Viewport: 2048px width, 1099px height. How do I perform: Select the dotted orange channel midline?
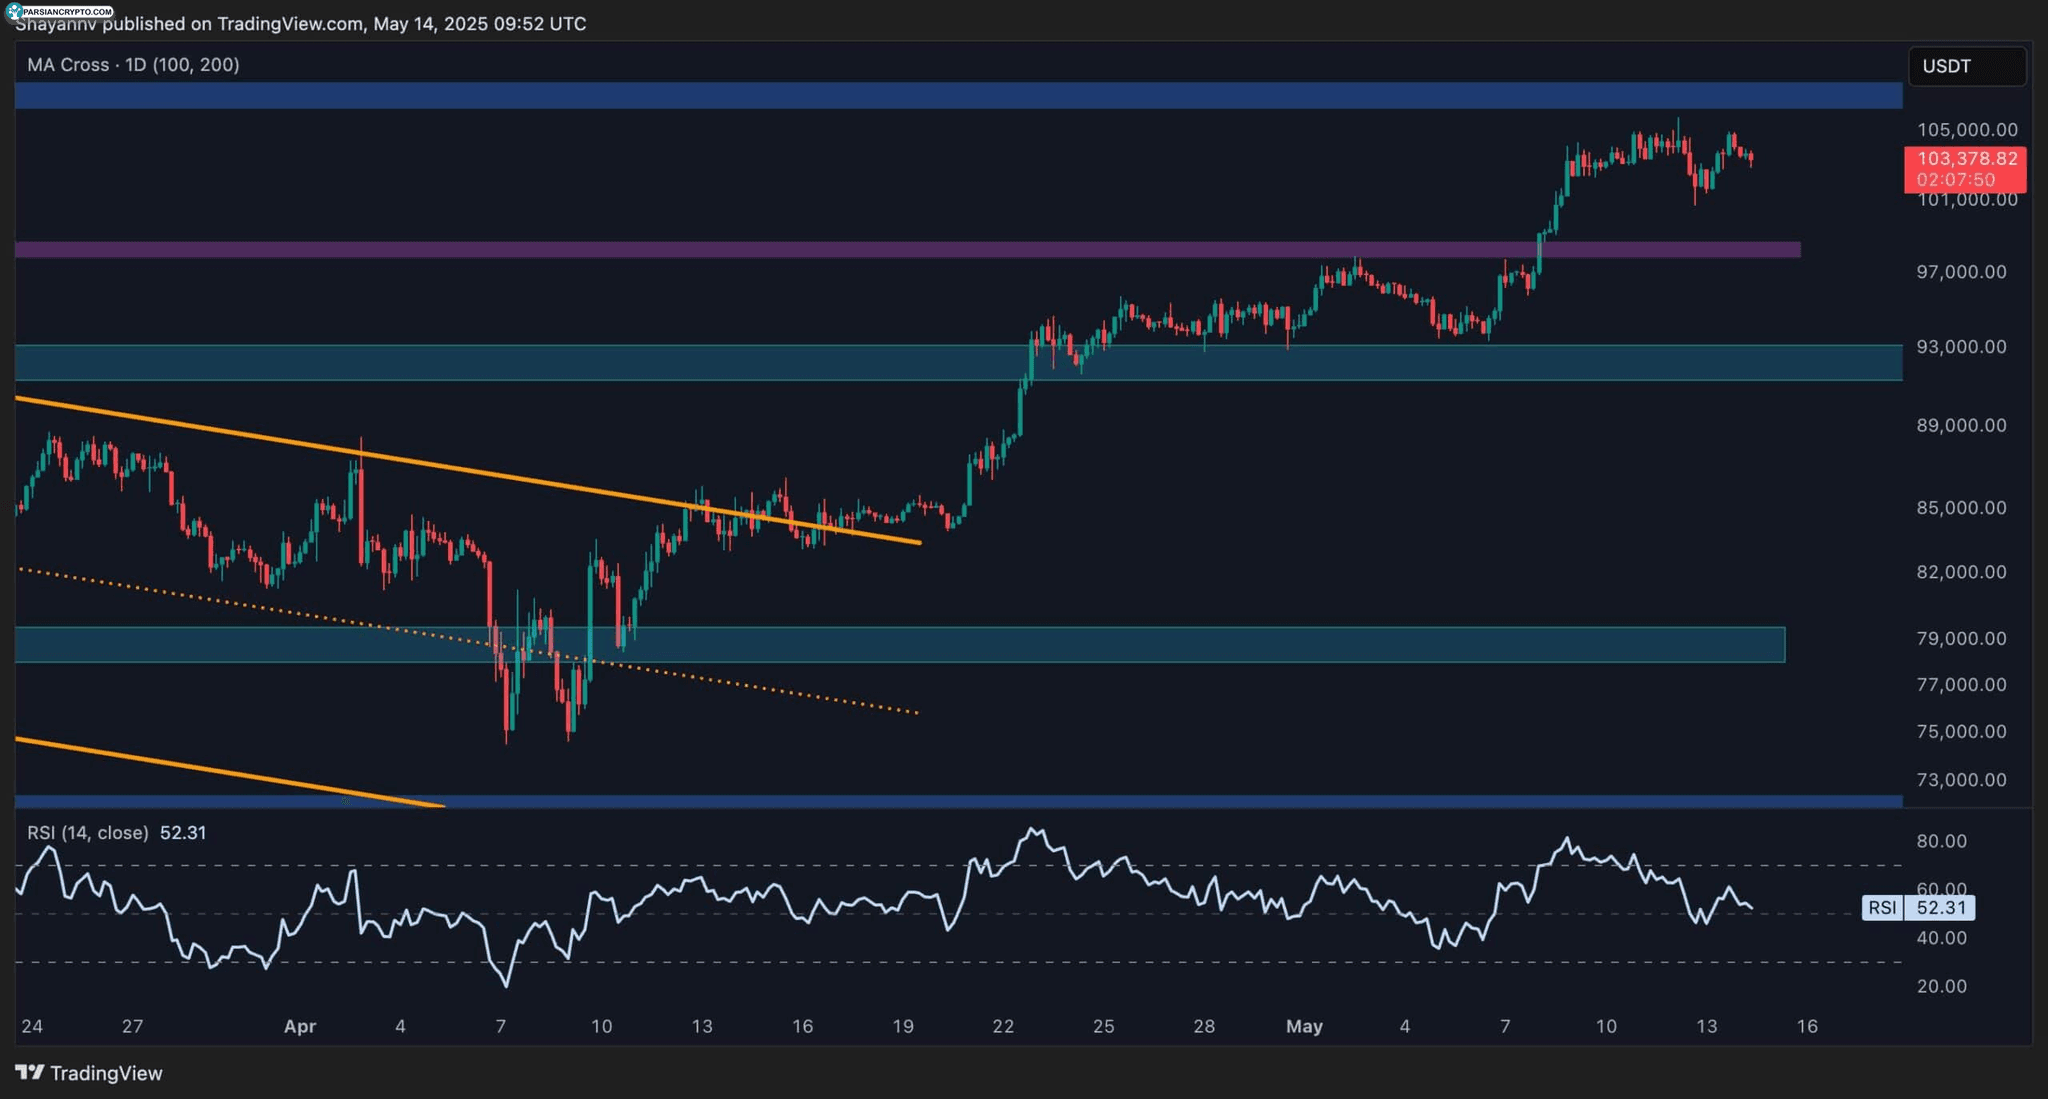[x=468, y=641]
